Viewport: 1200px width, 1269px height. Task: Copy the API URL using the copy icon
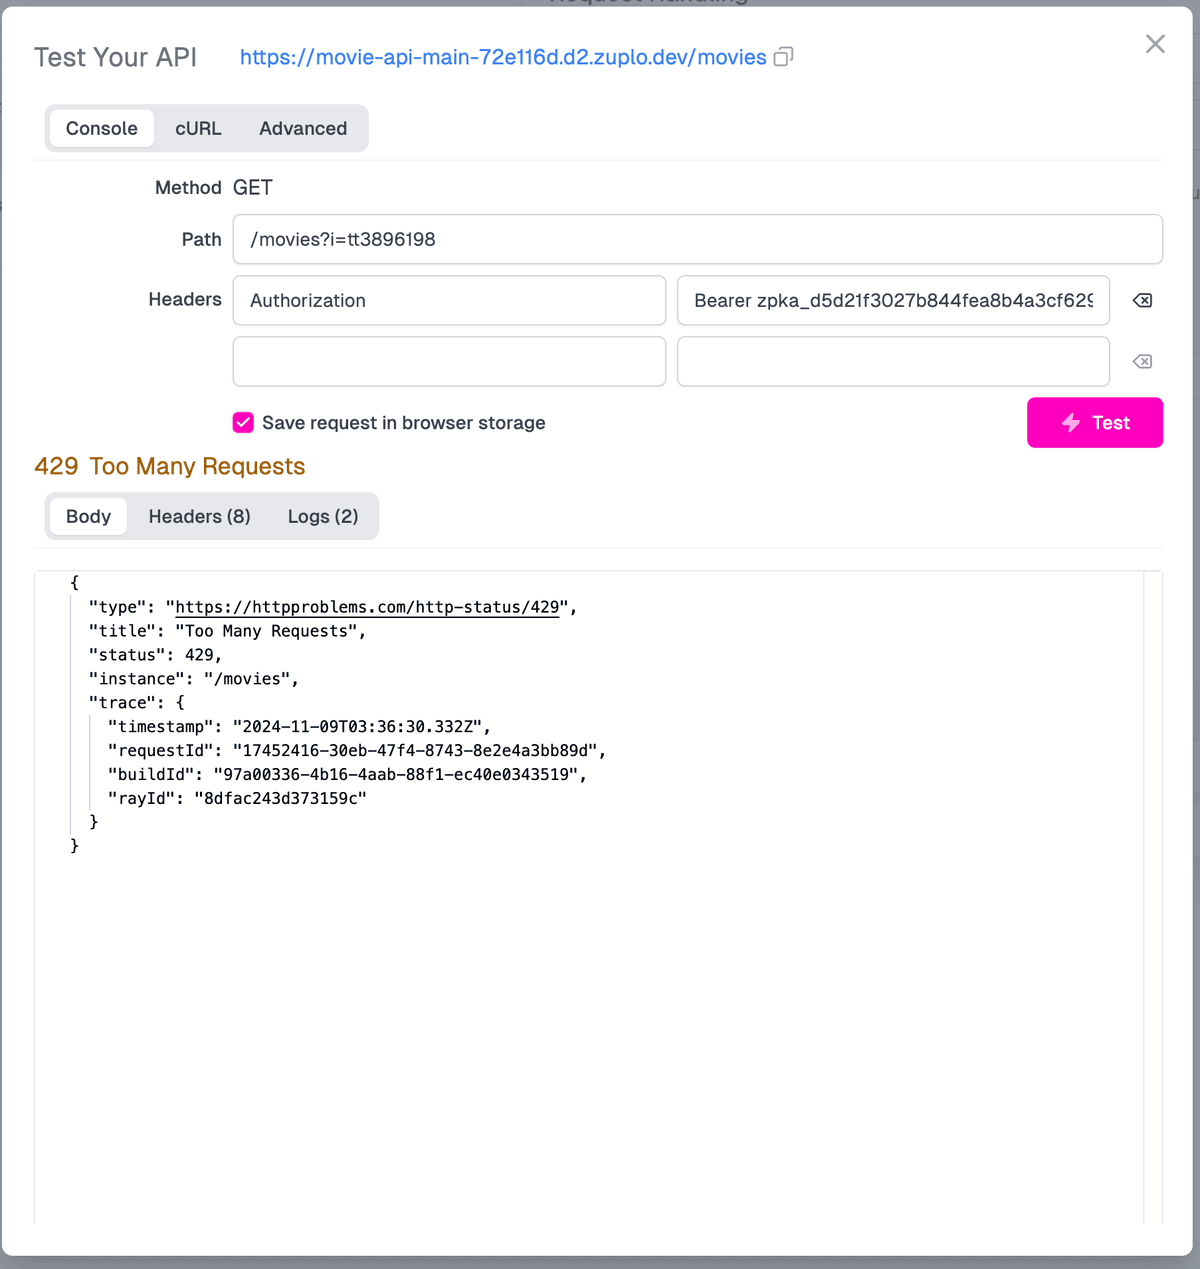[x=784, y=57]
